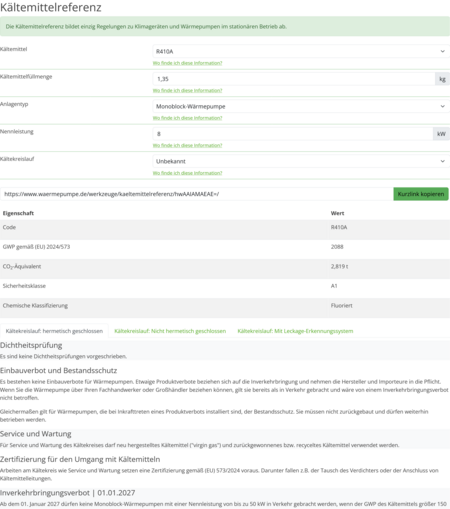Image resolution: width=450 pixels, height=509 pixels.
Task: Click the Code value R410A in table
Action: pos(339,227)
